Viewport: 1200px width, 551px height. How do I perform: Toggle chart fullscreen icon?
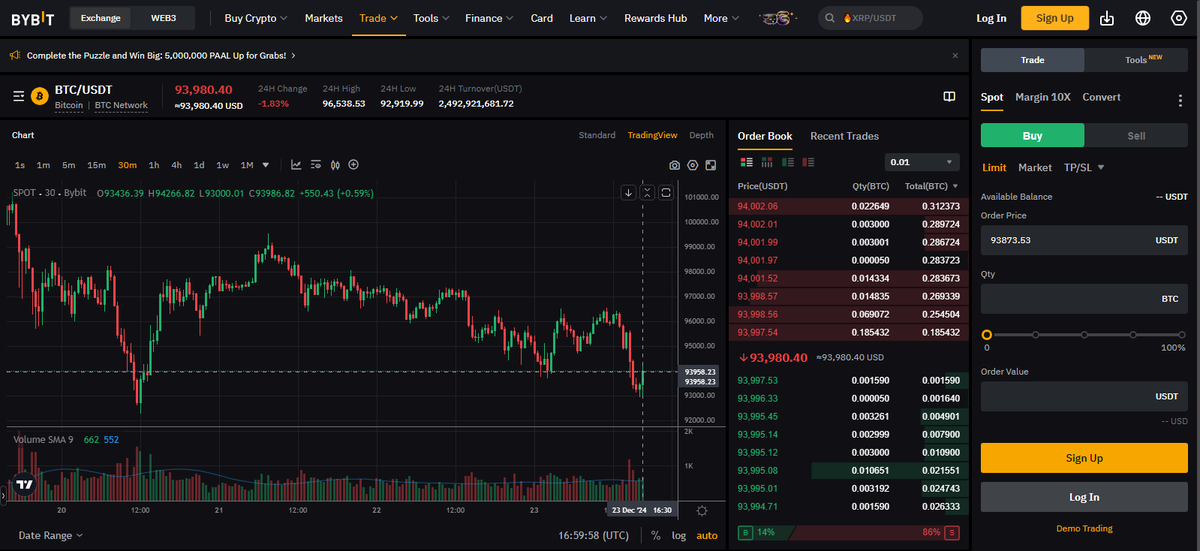tap(710, 165)
